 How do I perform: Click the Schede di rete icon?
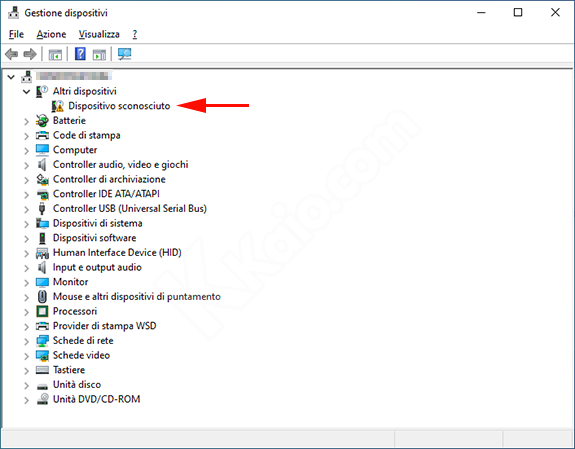[x=42, y=340]
